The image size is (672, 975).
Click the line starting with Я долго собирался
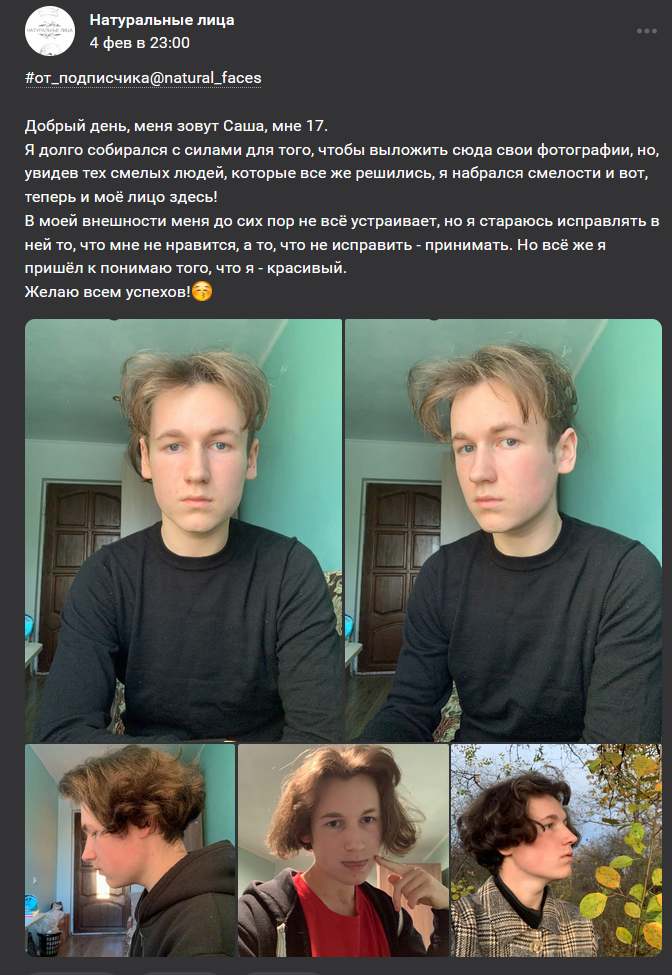click(342, 150)
